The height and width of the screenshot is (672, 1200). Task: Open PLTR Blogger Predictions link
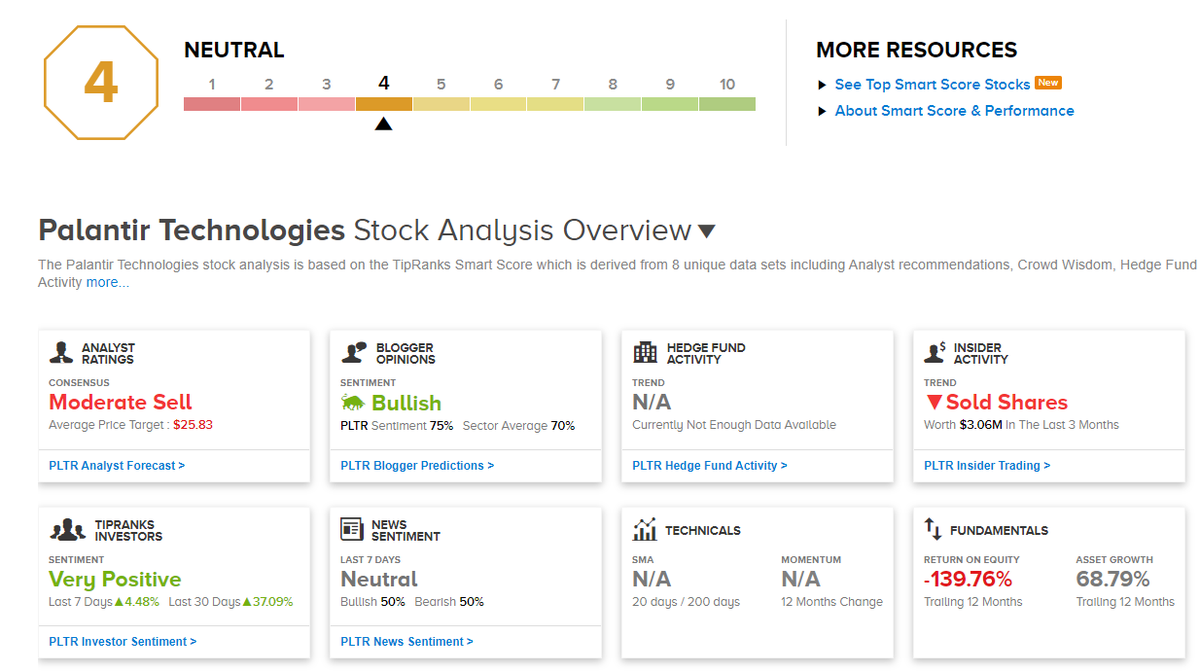(x=417, y=465)
